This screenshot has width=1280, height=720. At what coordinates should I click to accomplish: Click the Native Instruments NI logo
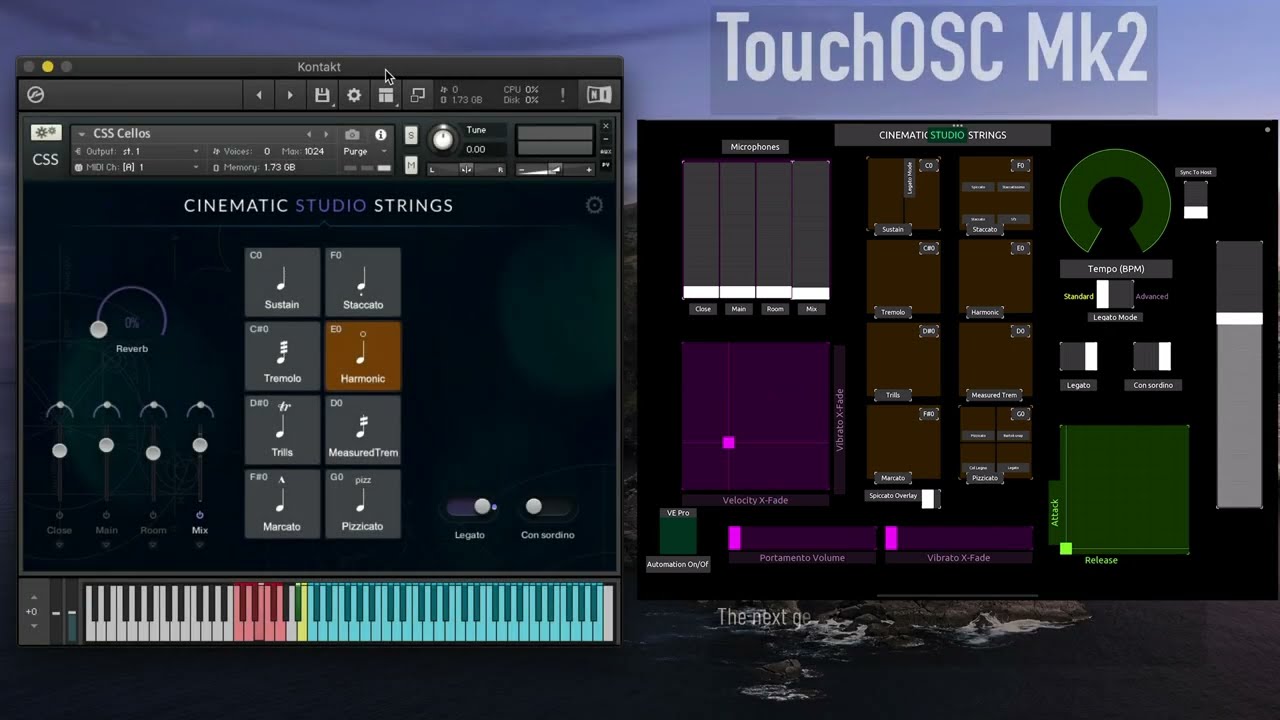599,95
